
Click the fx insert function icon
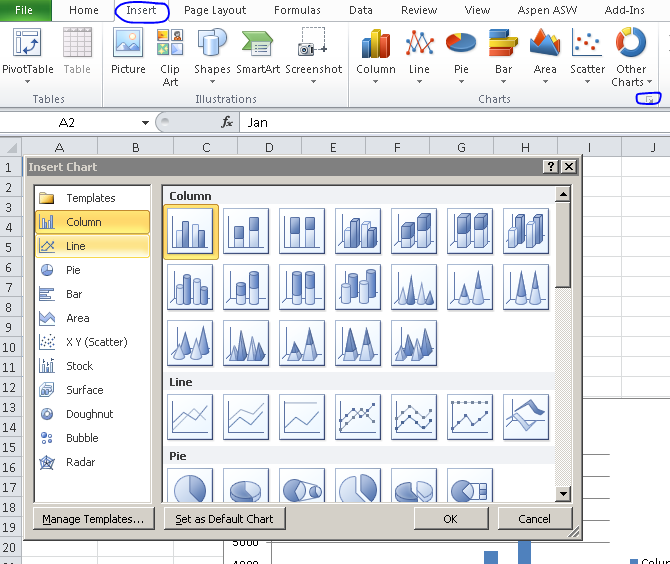pos(227,123)
